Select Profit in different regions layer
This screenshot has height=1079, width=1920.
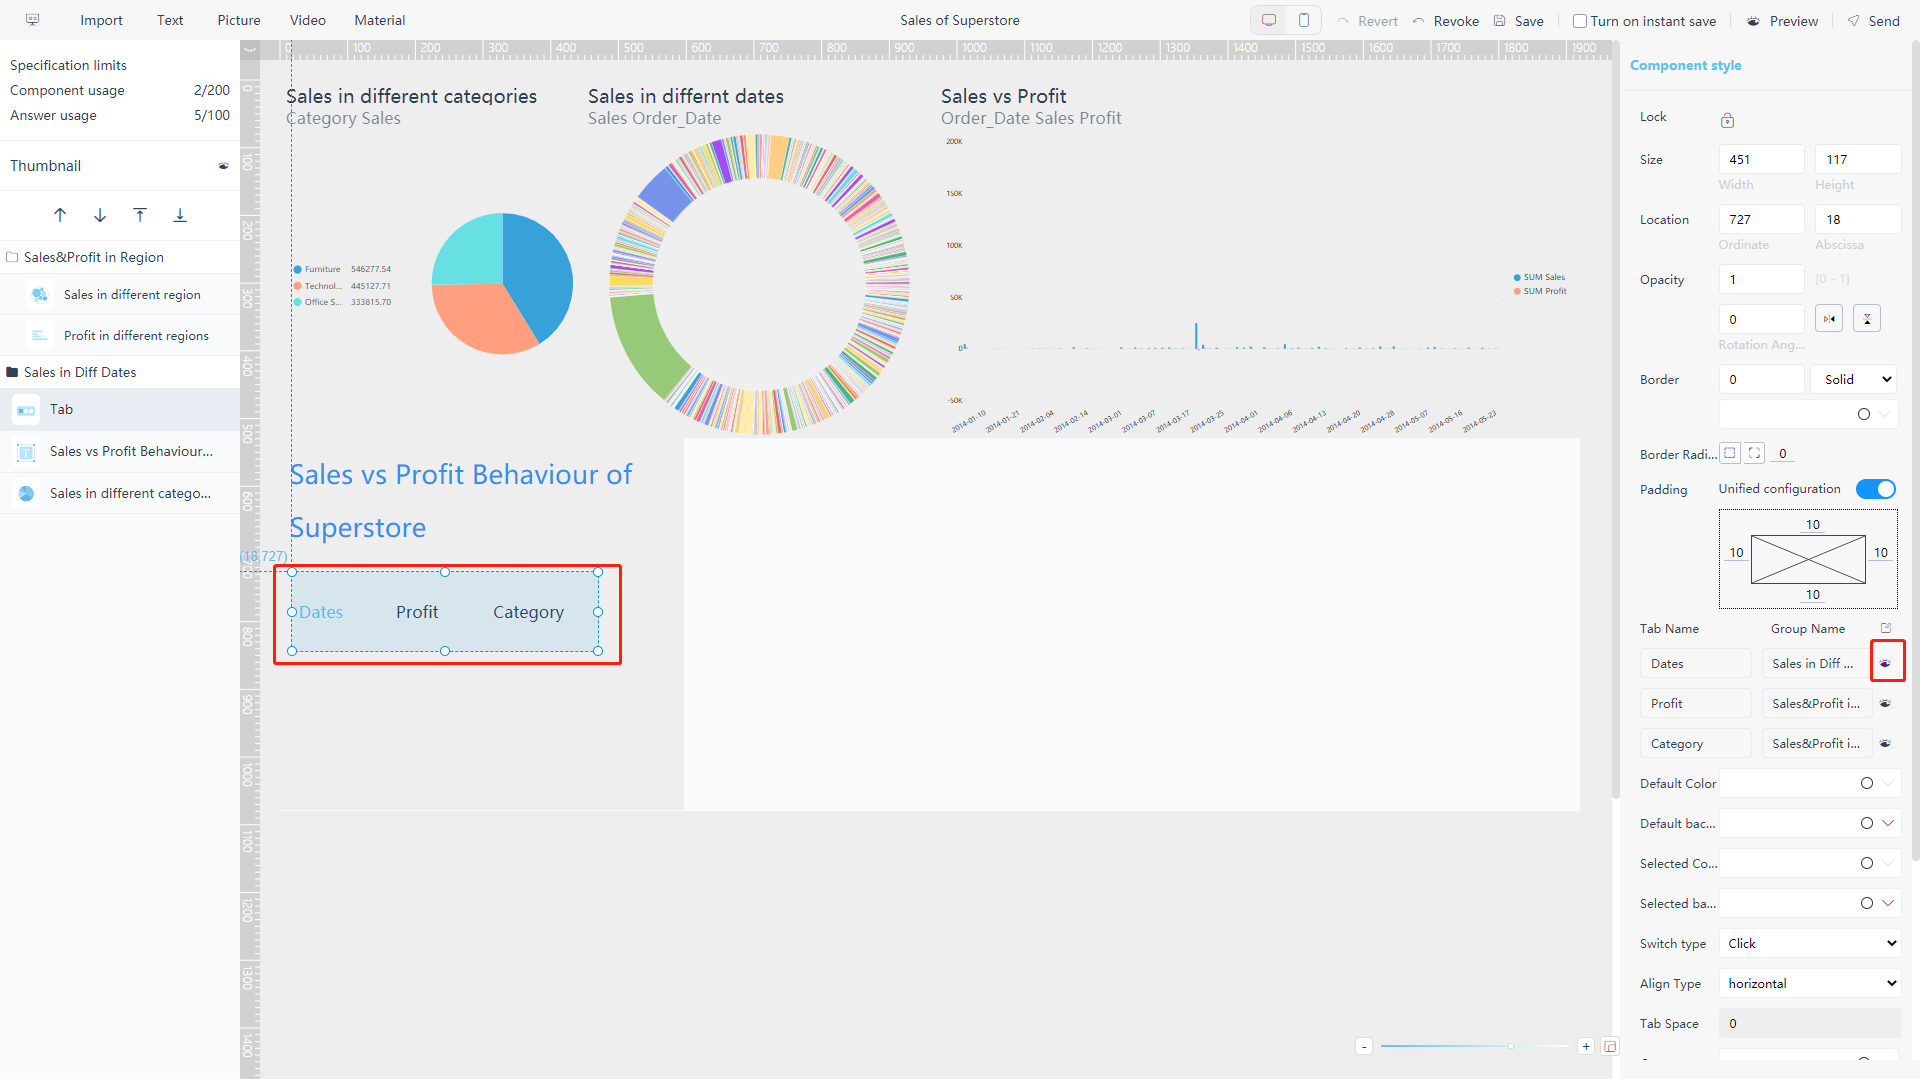120,335
